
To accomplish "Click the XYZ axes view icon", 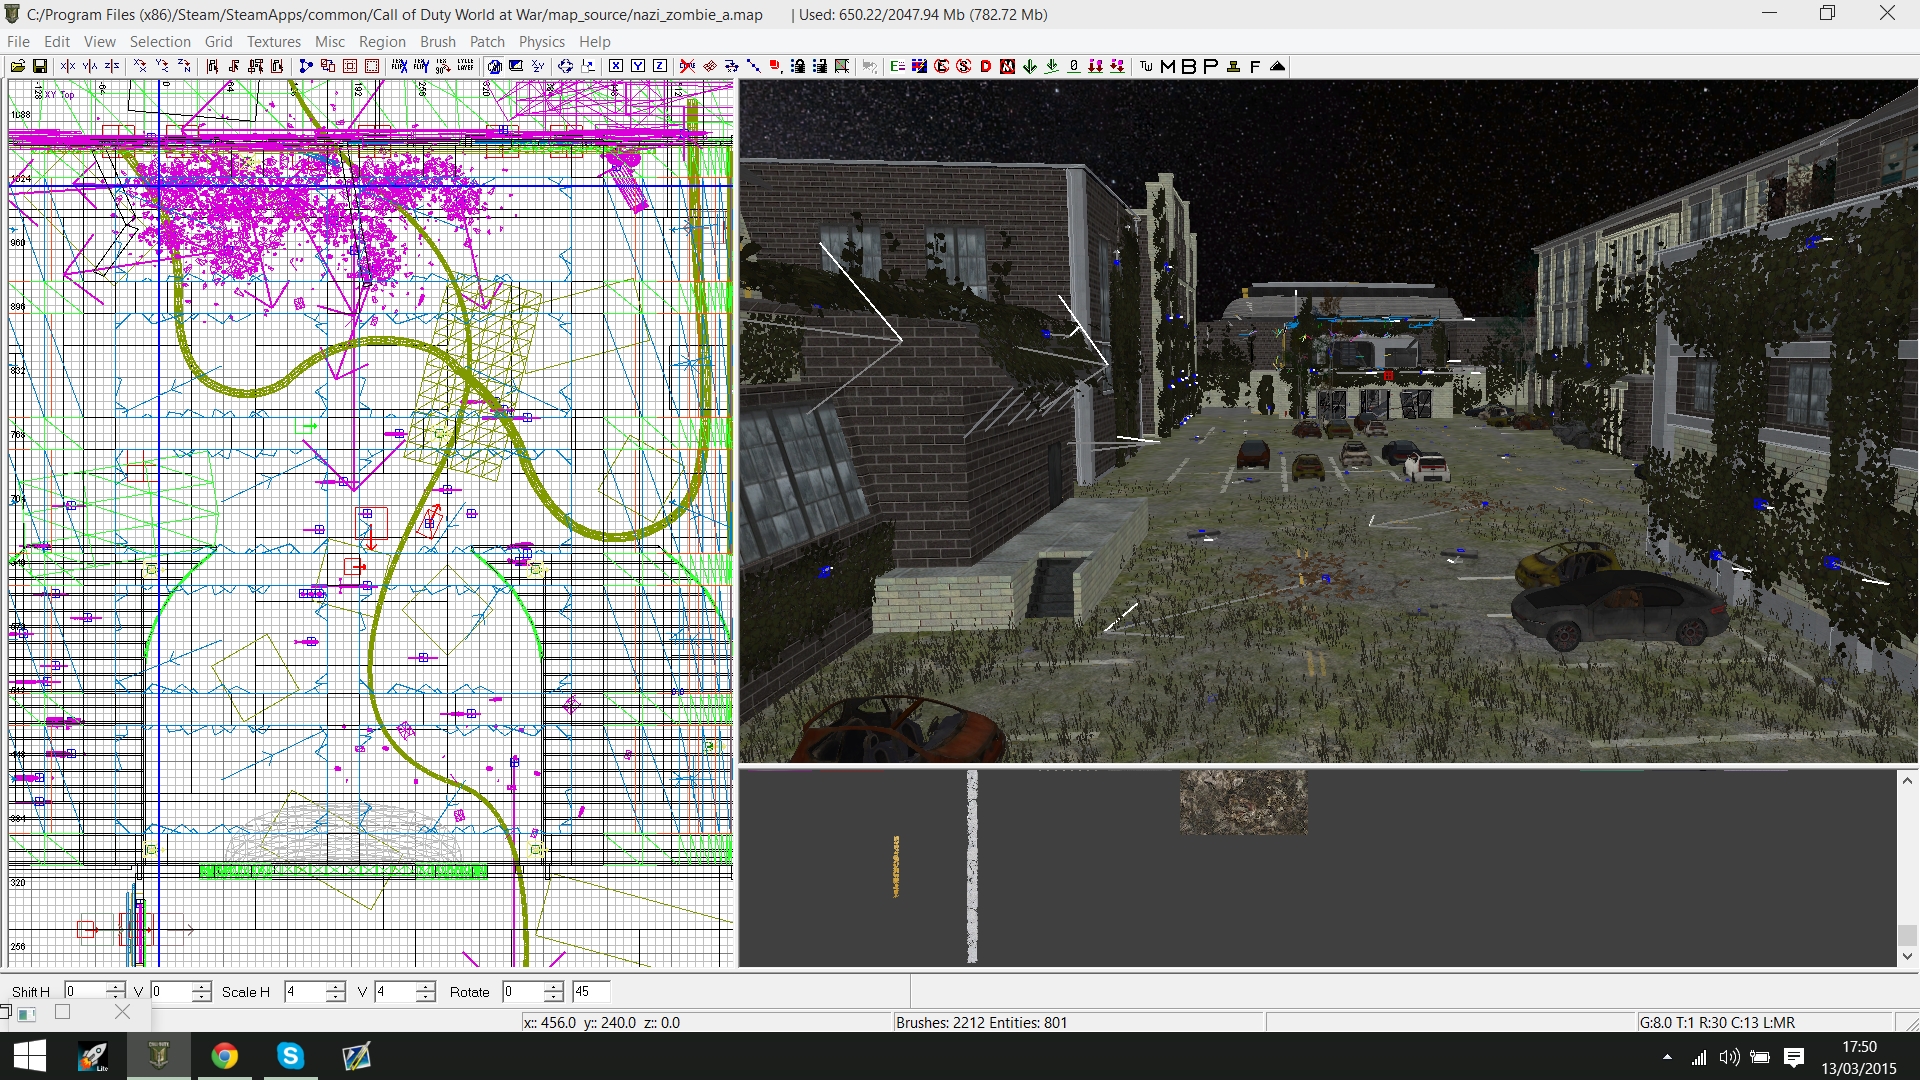I will [538, 66].
